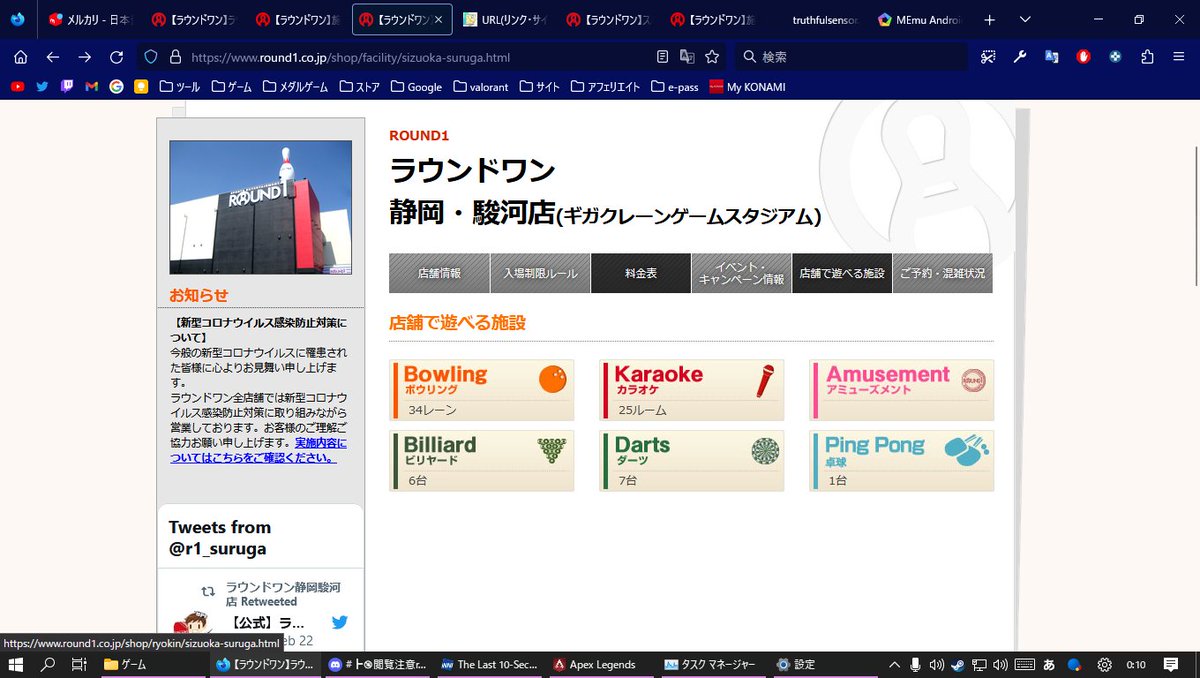Expand the valorant bookmark folder
The height and width of the screenshot is (678, 1200).
click(x=481, y=87)
